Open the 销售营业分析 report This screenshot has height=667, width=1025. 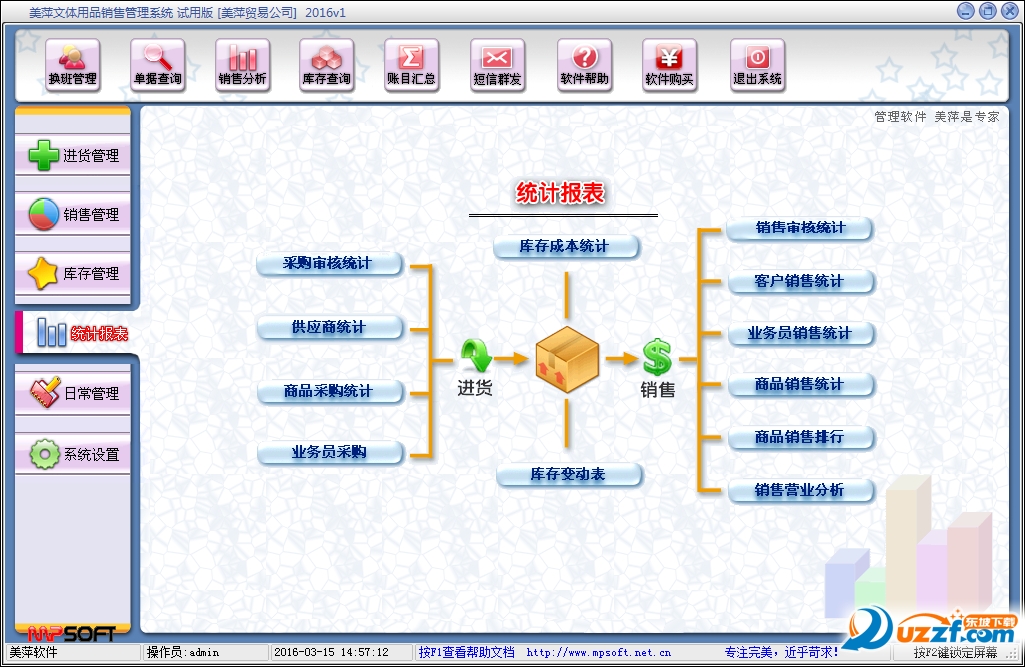click(x=800, y=490)
